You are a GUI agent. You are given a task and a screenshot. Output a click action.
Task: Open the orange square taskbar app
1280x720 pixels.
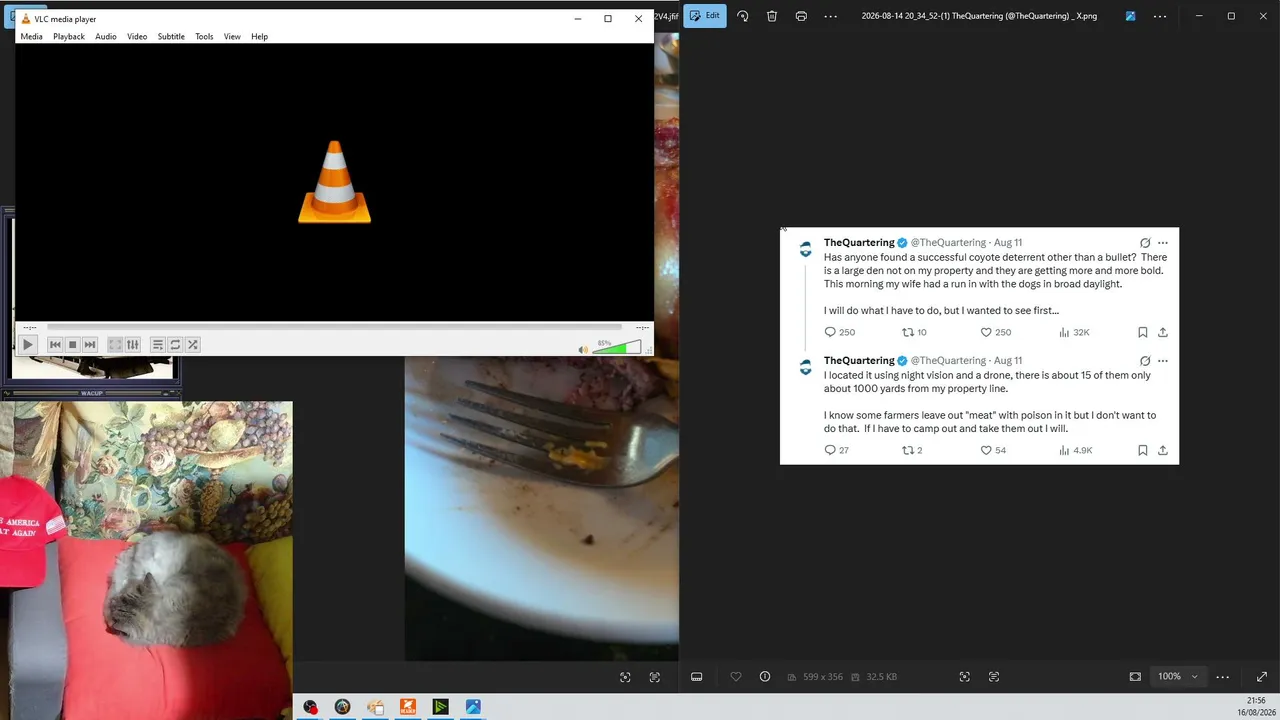(408, 707)
